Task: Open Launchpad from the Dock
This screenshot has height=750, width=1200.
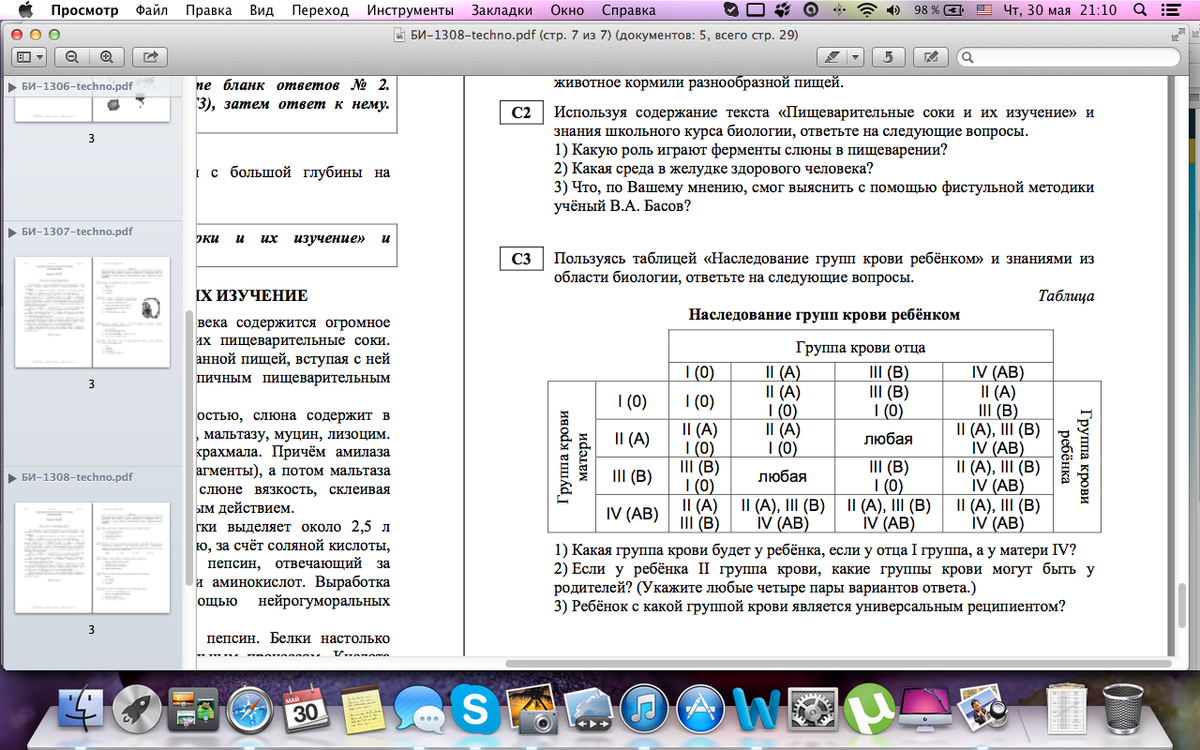Action: (x=136, y=709)
